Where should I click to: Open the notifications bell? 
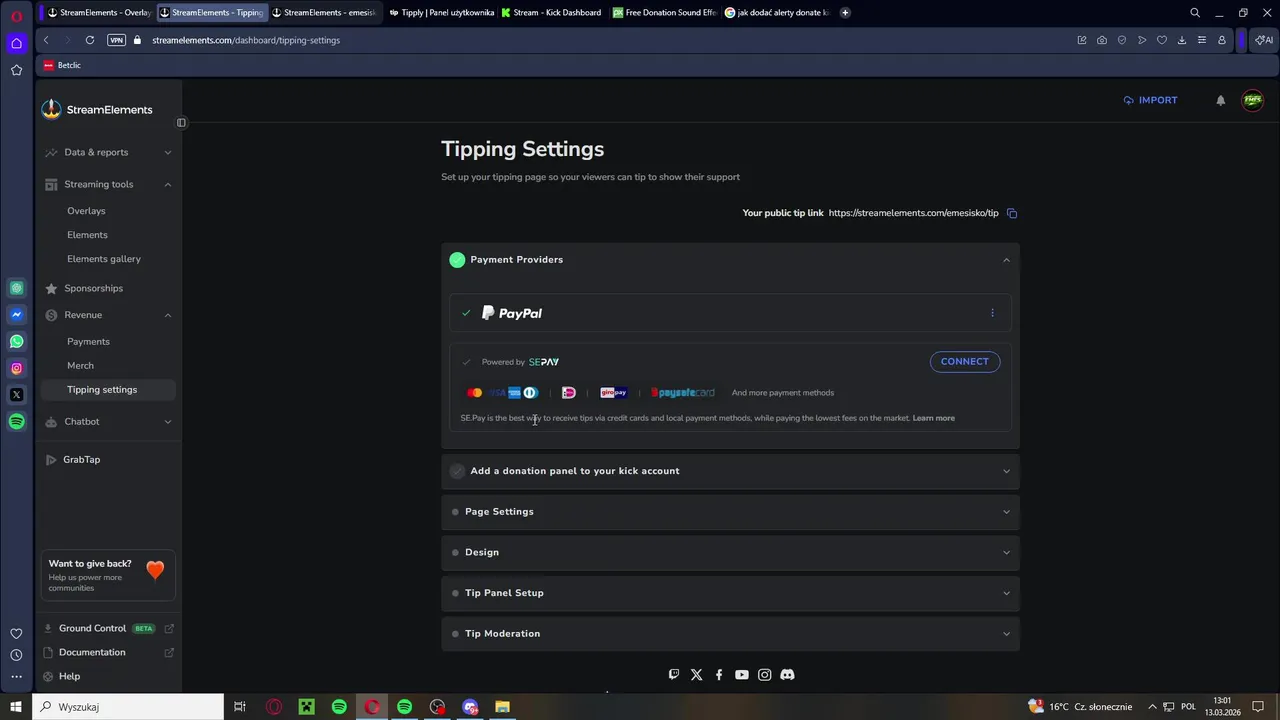(x=1220, y=100)
